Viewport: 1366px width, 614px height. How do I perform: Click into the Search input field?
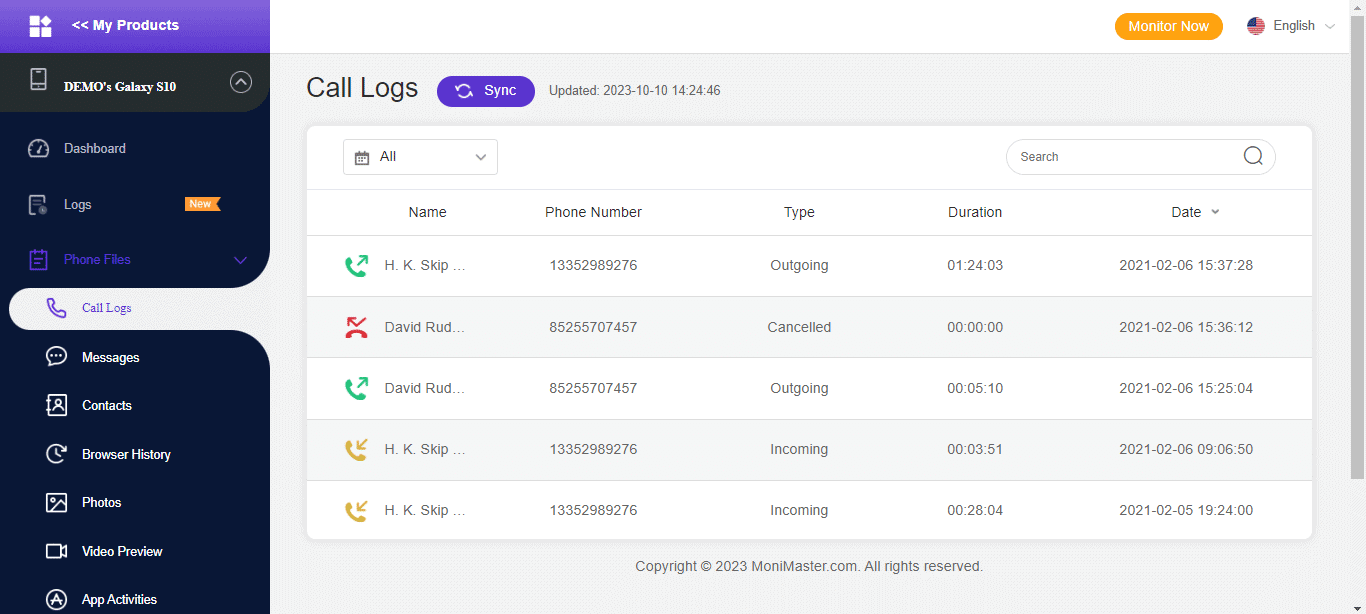(1120, 157)
